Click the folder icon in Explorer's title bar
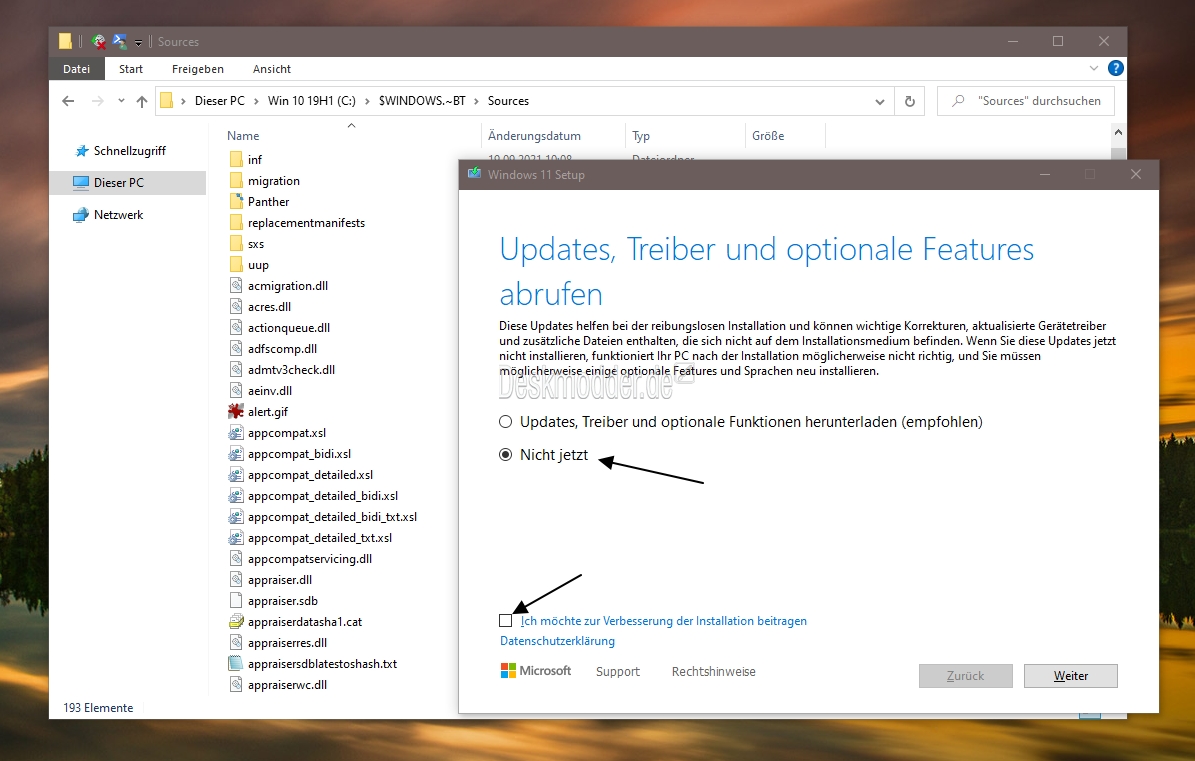Viewport: 1195px width, 761px height. [x=66, y=41]
